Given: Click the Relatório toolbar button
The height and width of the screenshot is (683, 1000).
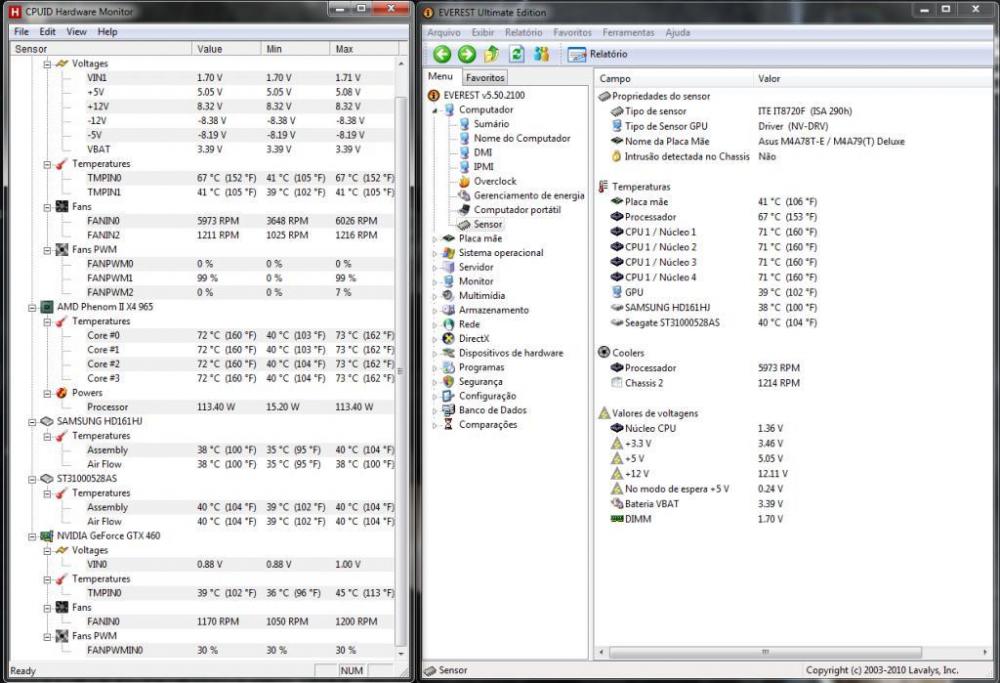Looking at the screenshot, I should (598, 54).
